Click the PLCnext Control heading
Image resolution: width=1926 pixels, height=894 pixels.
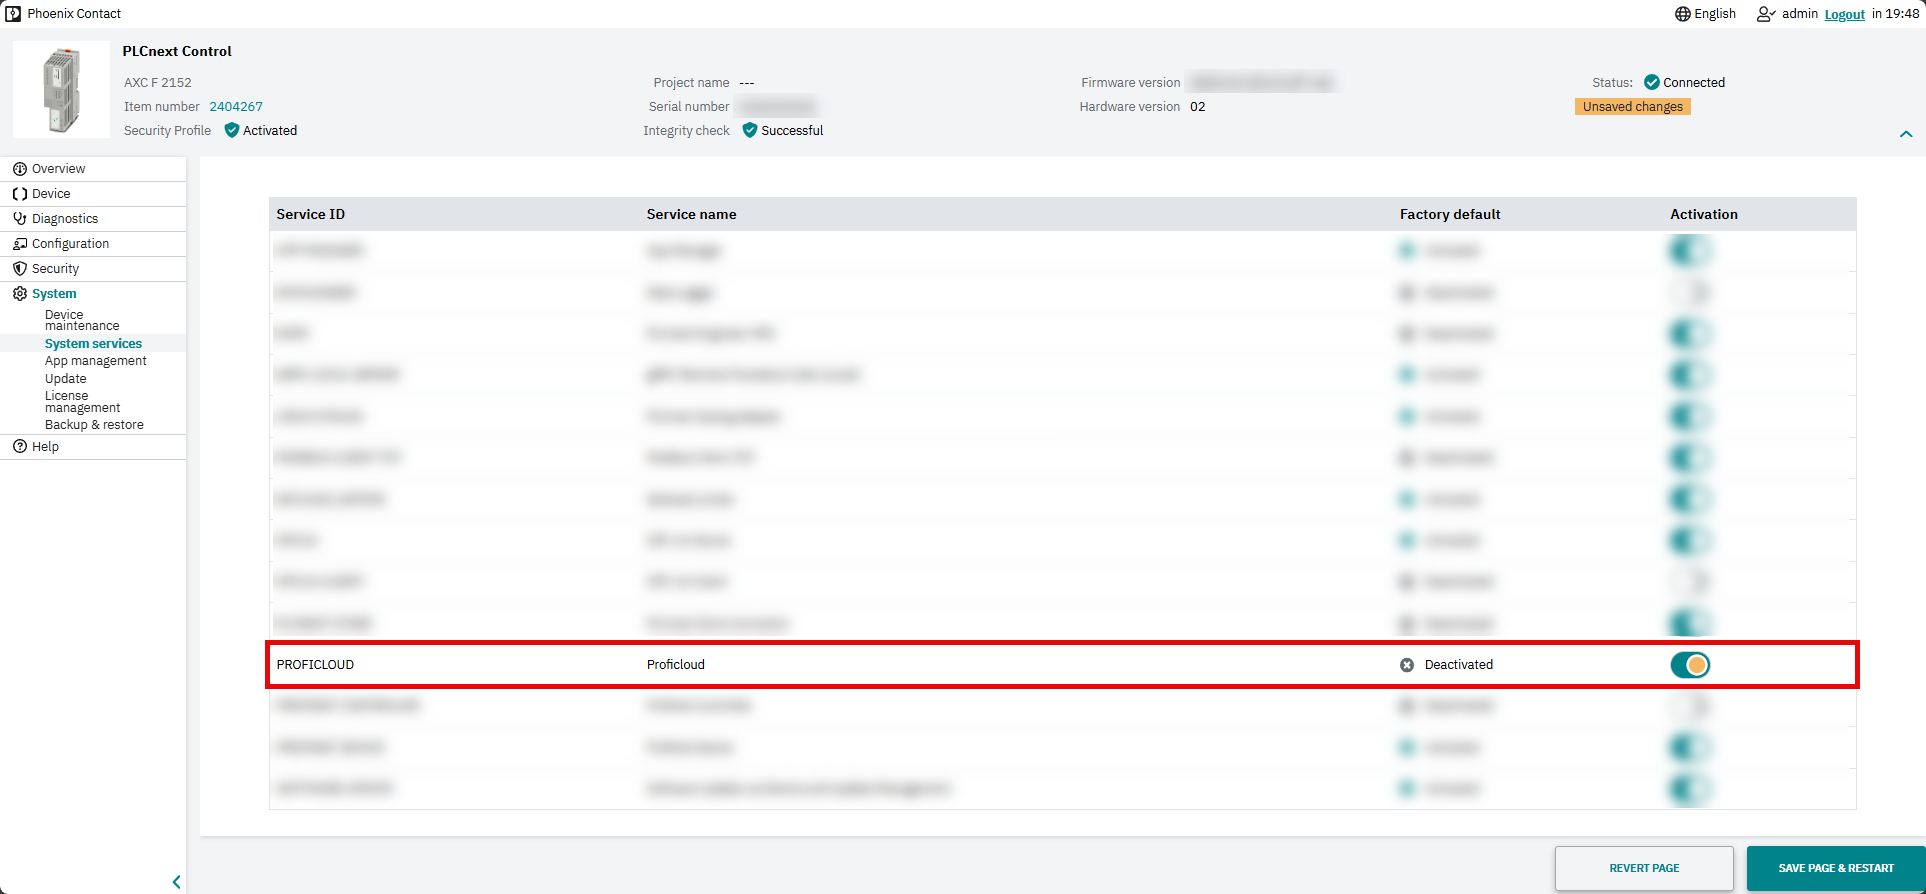tap(177, 51)
